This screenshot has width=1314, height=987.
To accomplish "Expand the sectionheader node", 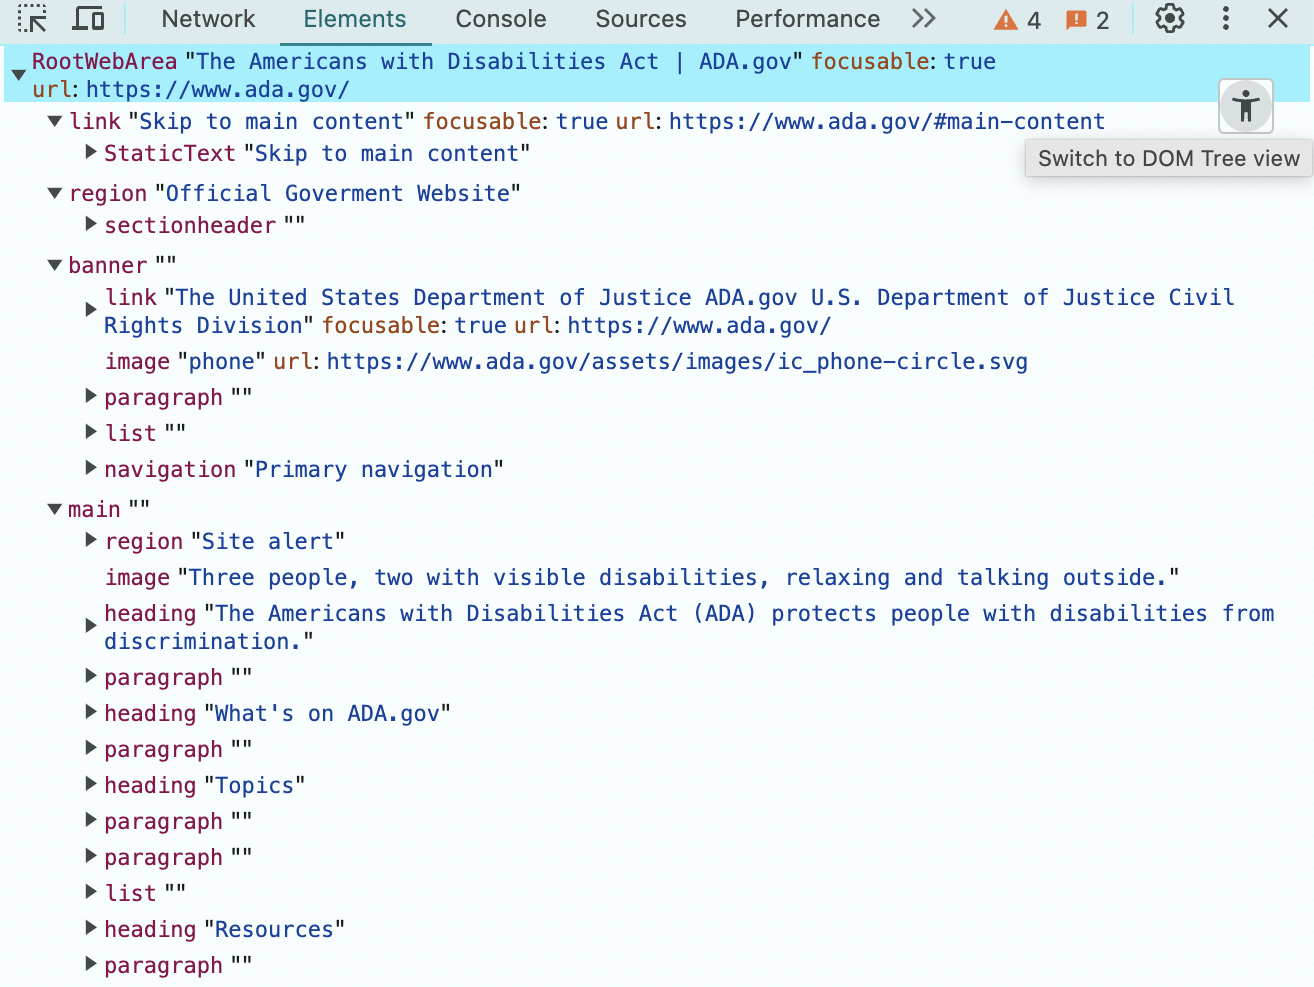I will pos(91,224).
